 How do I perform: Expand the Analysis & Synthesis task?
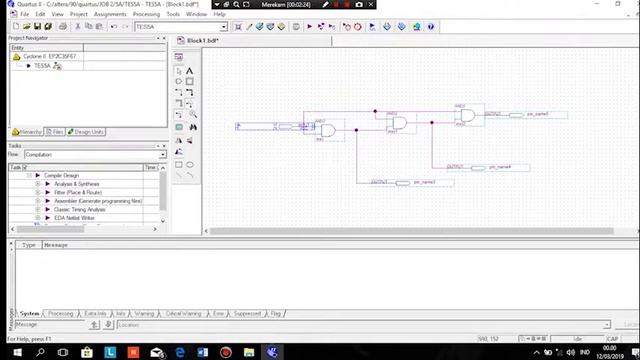pos(38,184)
